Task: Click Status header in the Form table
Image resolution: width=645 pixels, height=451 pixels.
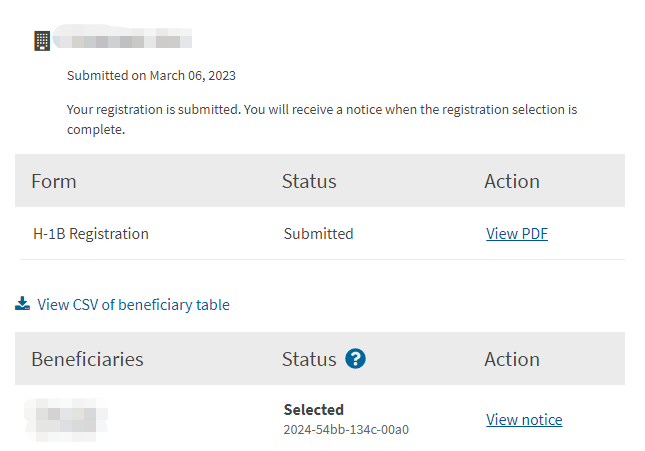Action: tap(309, 181)
